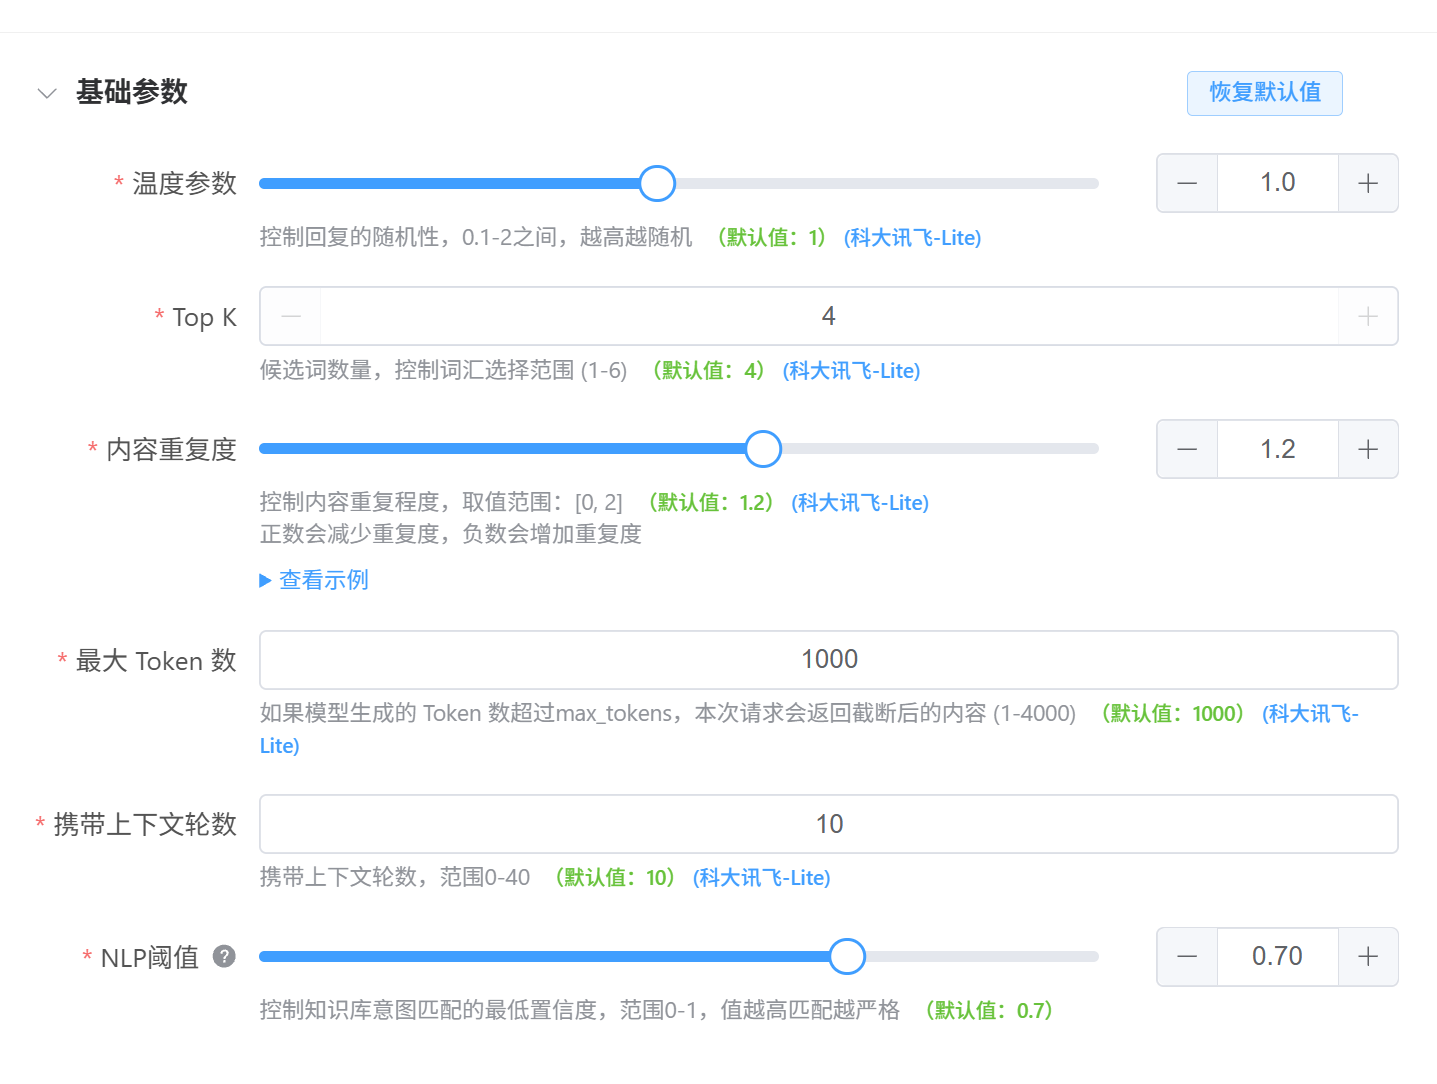Click the 恢复默认值 button
The width and height of the screenshot is (1437, 1084).
coord(1264,93)
